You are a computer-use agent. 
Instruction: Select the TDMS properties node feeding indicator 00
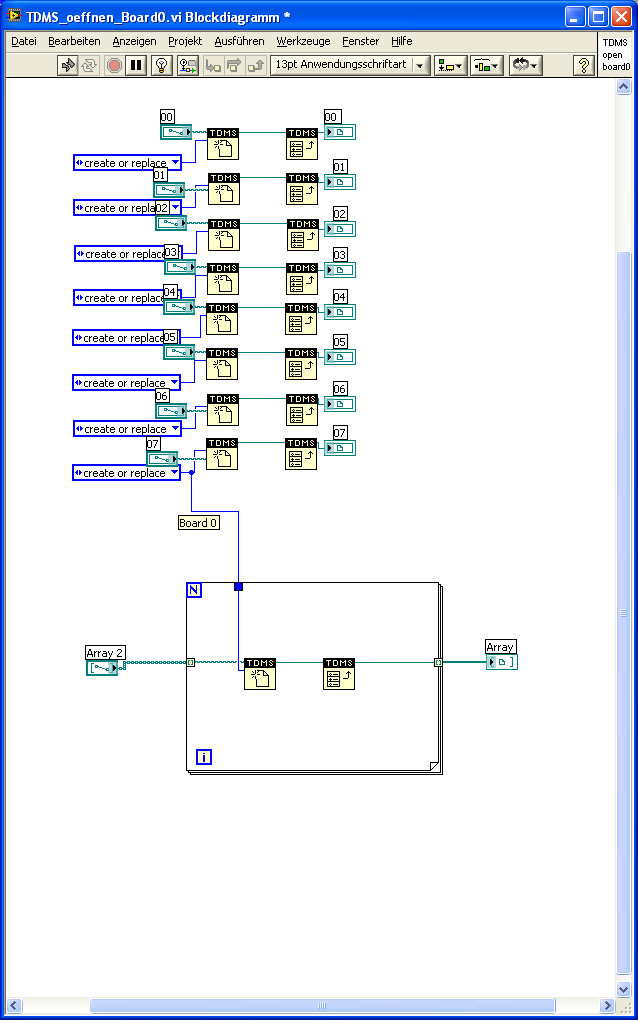302,144
